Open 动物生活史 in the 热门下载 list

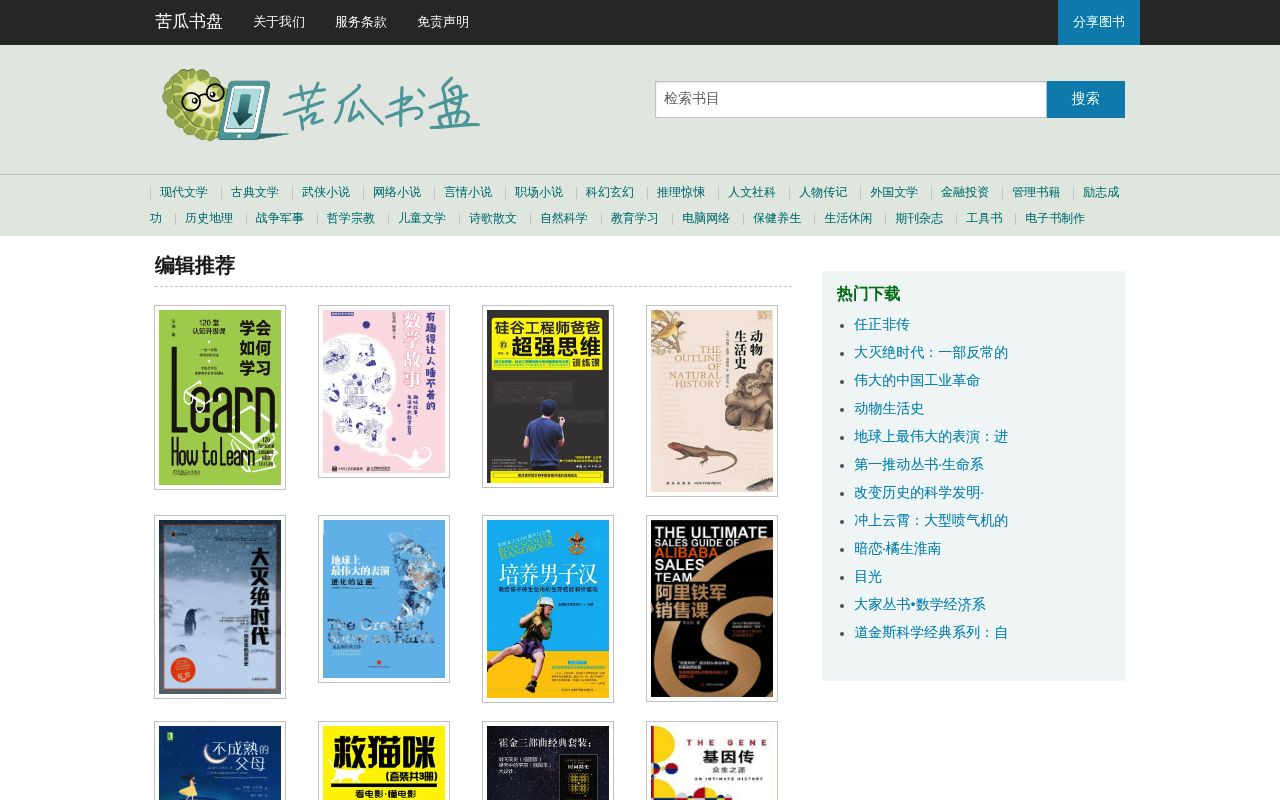coord(889,408)
